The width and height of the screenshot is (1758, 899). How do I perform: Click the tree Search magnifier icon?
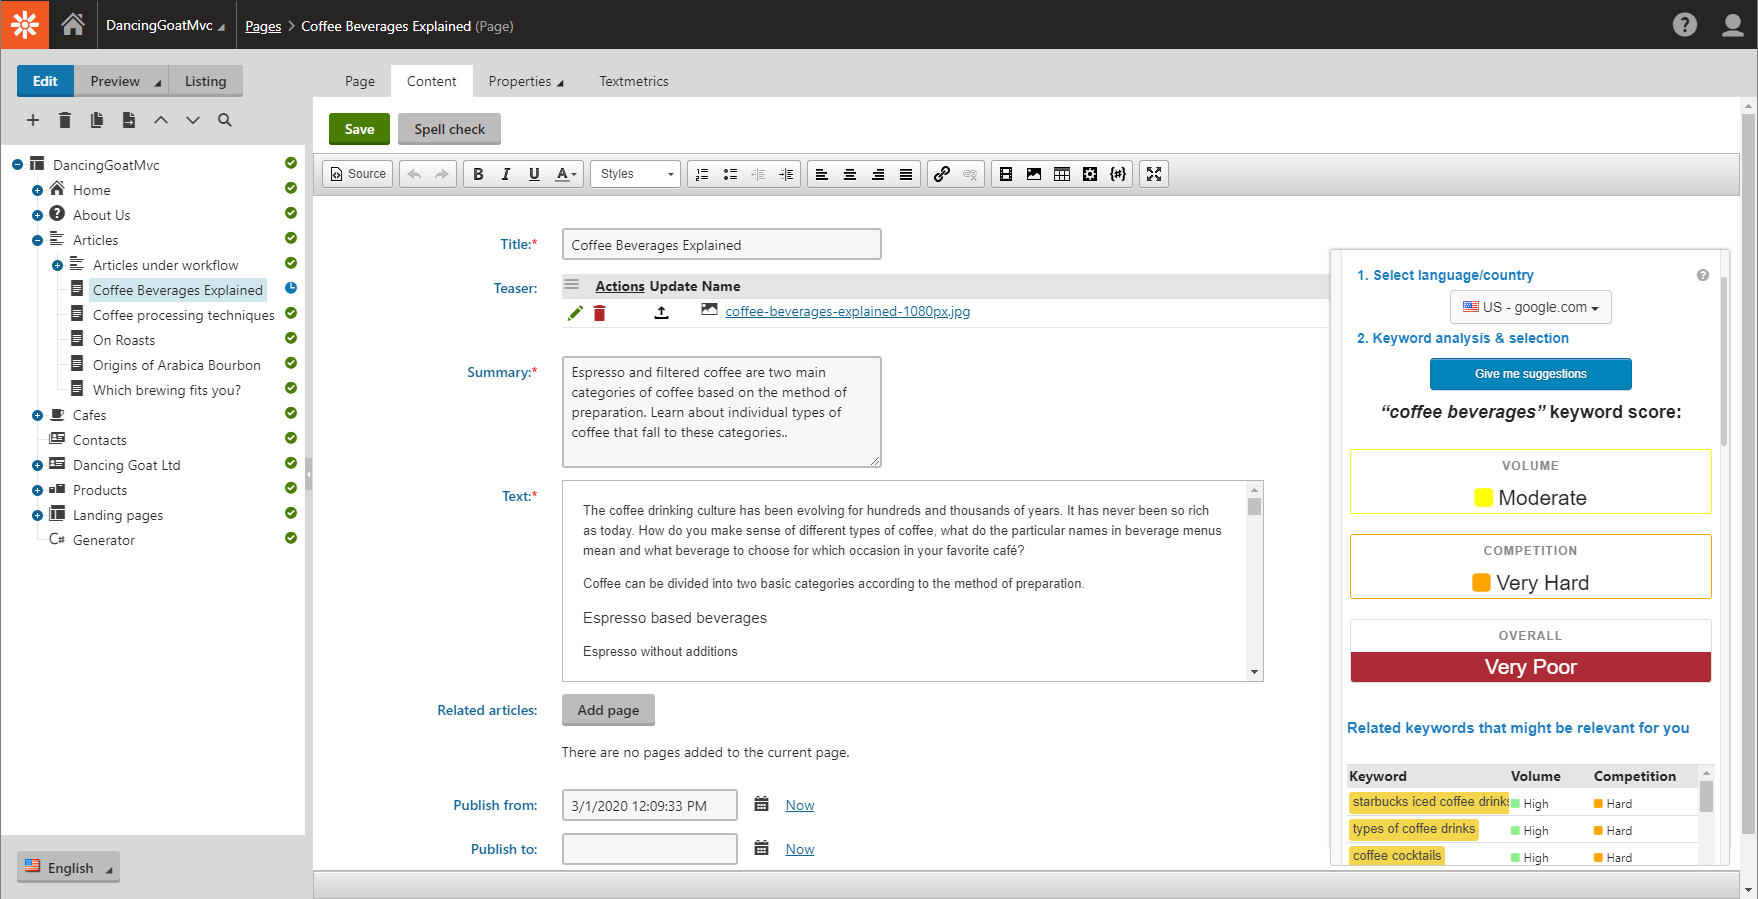point(225,120)
